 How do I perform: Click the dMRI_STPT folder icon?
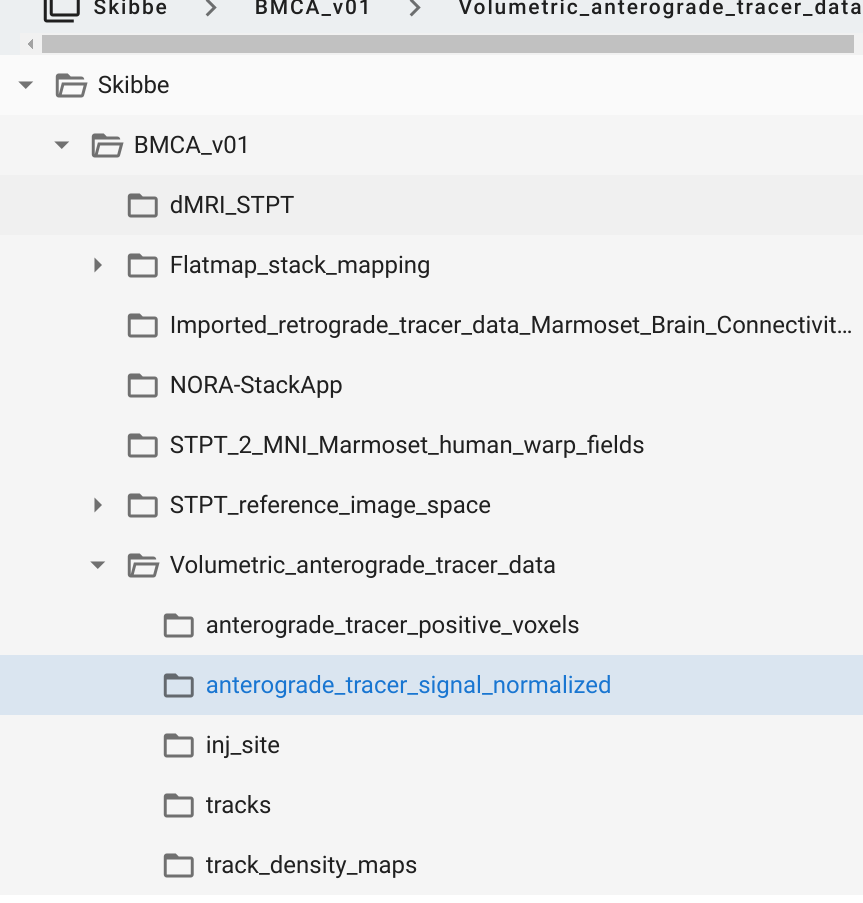tap(143, 206)
